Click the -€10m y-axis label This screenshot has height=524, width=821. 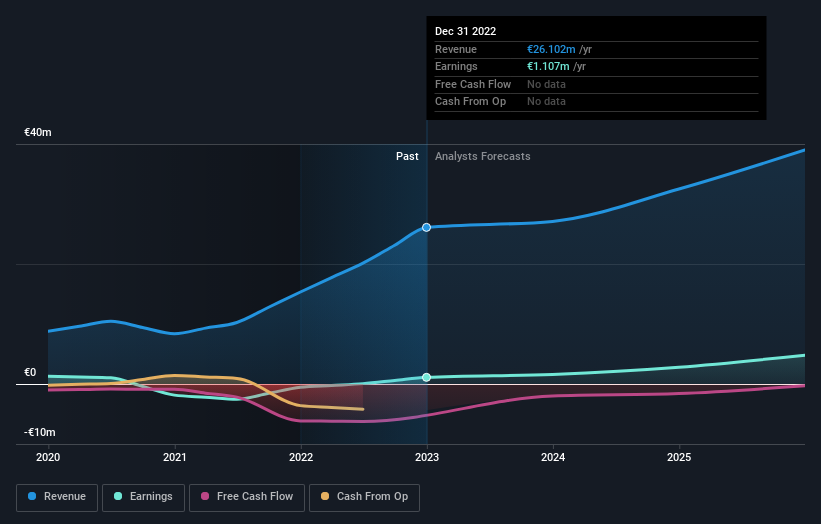click(40, 432)
